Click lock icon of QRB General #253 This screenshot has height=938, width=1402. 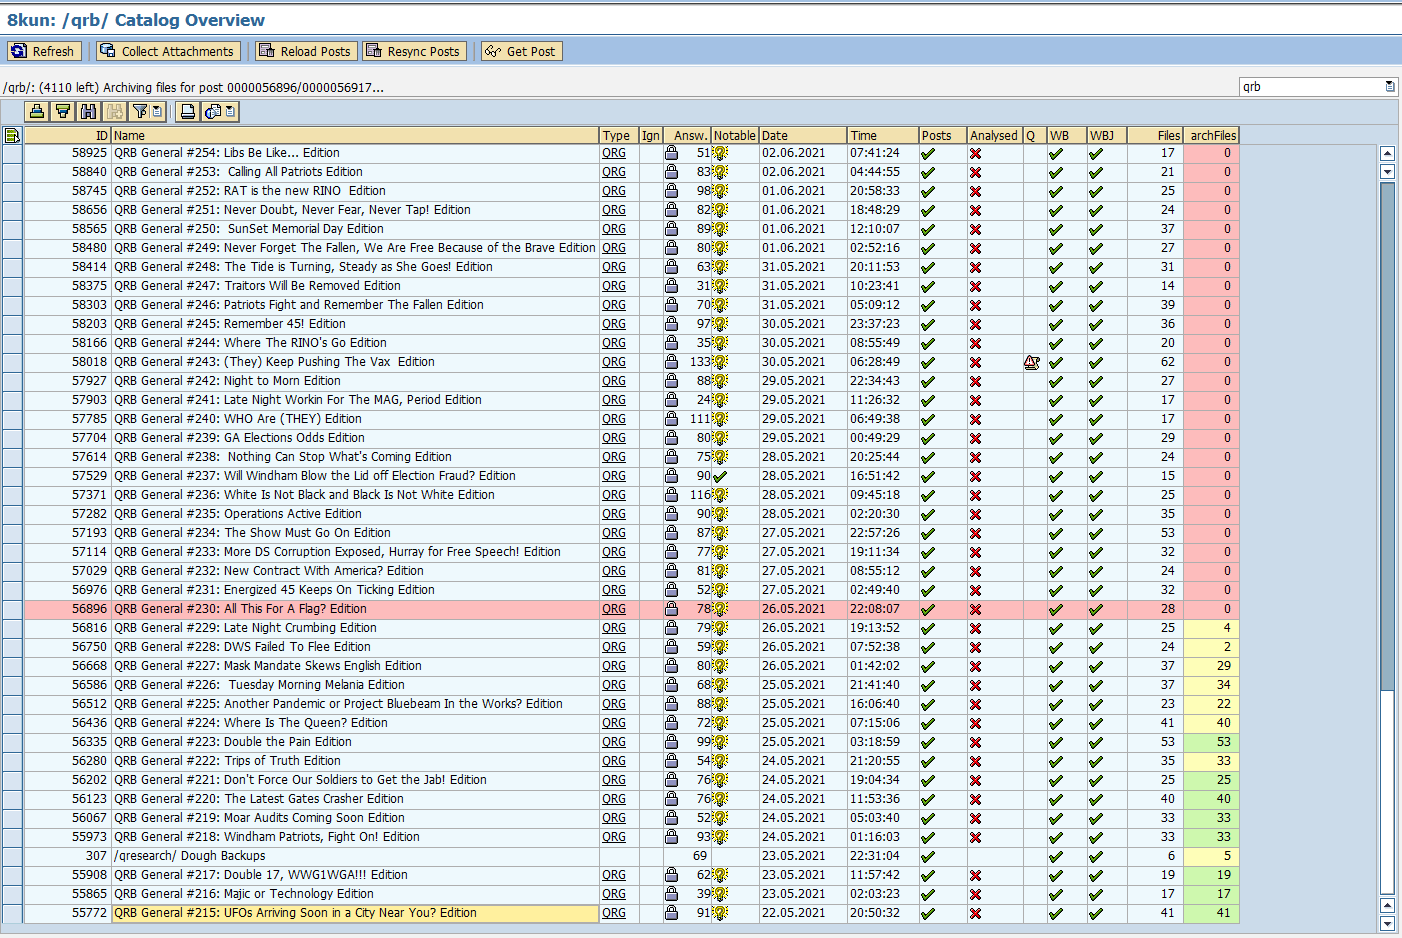tap(671, 172)
